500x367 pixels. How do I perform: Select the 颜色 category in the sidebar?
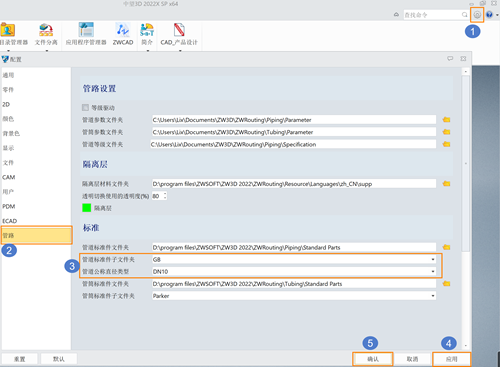tap(36, 119)
